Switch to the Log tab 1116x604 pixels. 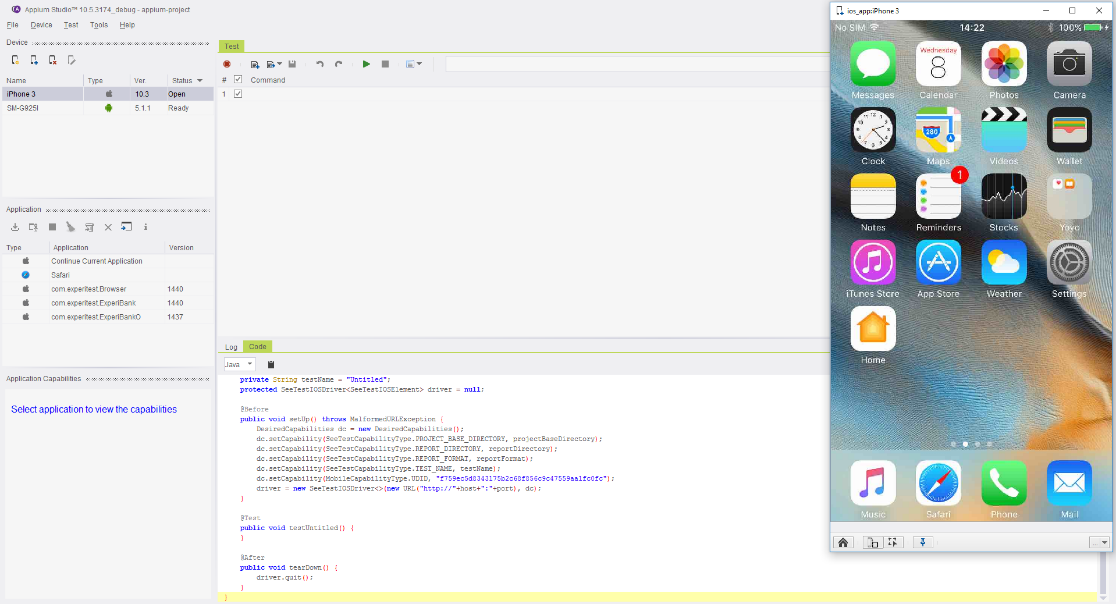pyautogui.click(x=231, y=347)
